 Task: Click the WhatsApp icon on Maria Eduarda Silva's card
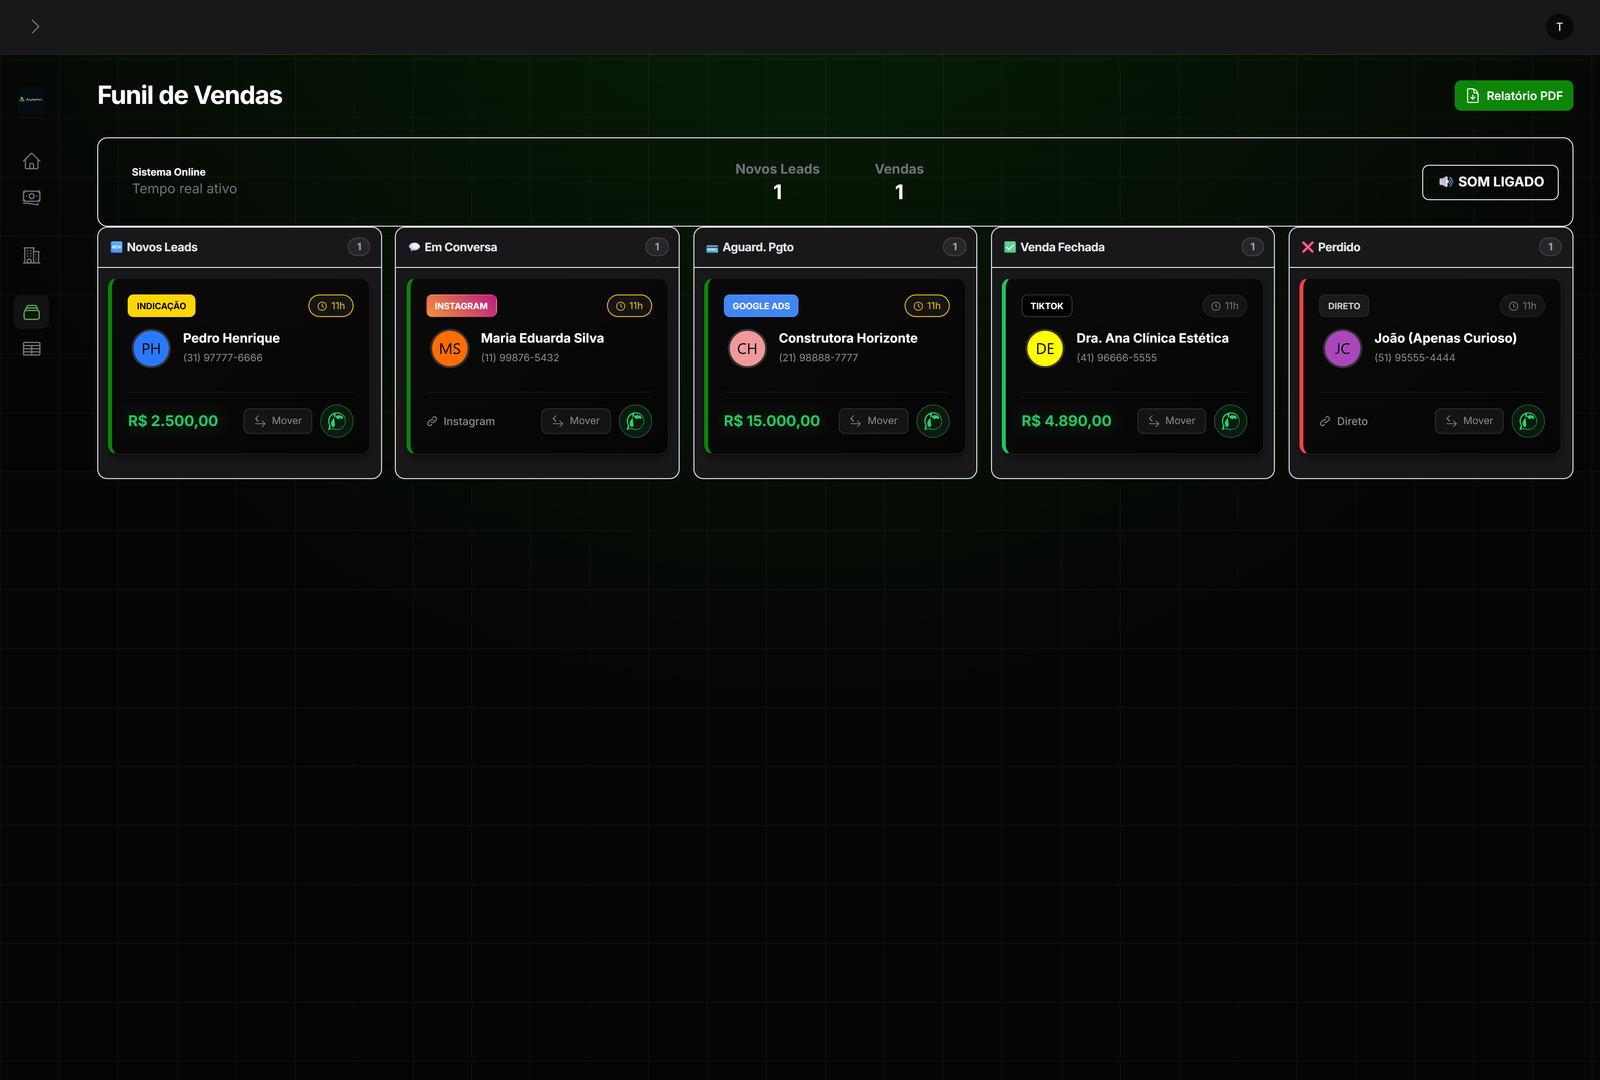click(x=635, y=421)
